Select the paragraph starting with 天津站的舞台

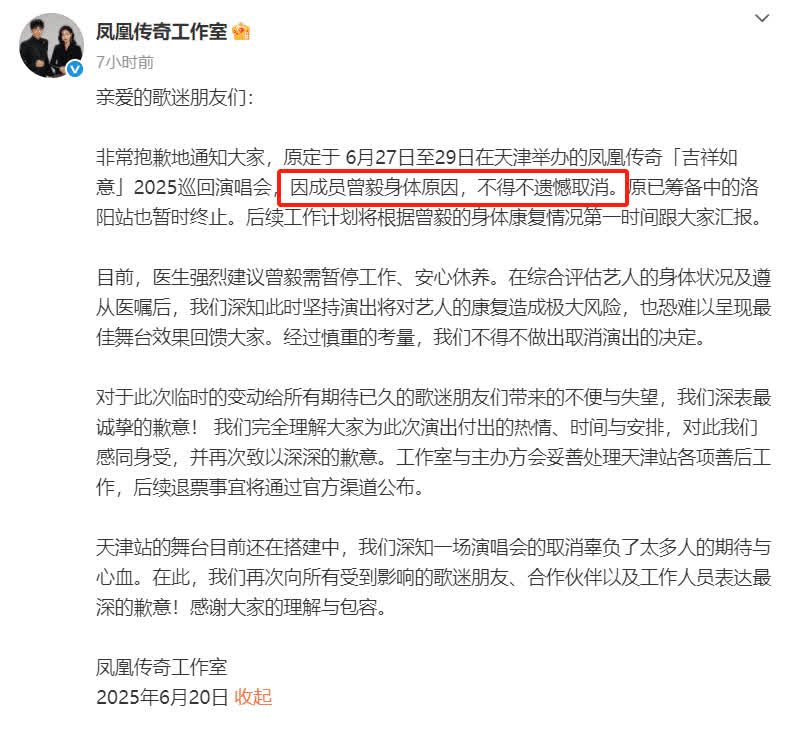point(434,577)
